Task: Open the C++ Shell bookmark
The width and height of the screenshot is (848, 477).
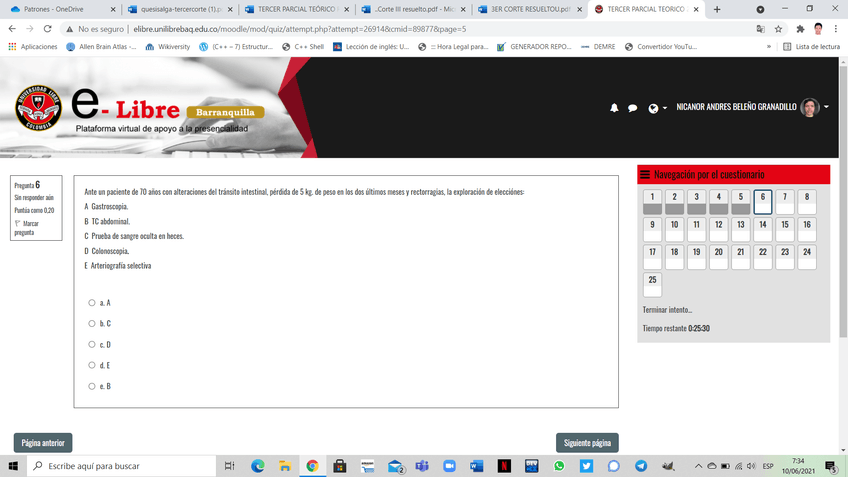Action: [302, 47]
